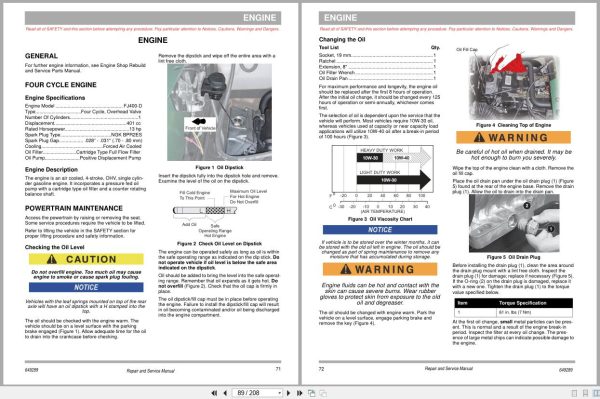Click the 'Displacement' specification row
The image size is (600, 399).
point(83,123)
